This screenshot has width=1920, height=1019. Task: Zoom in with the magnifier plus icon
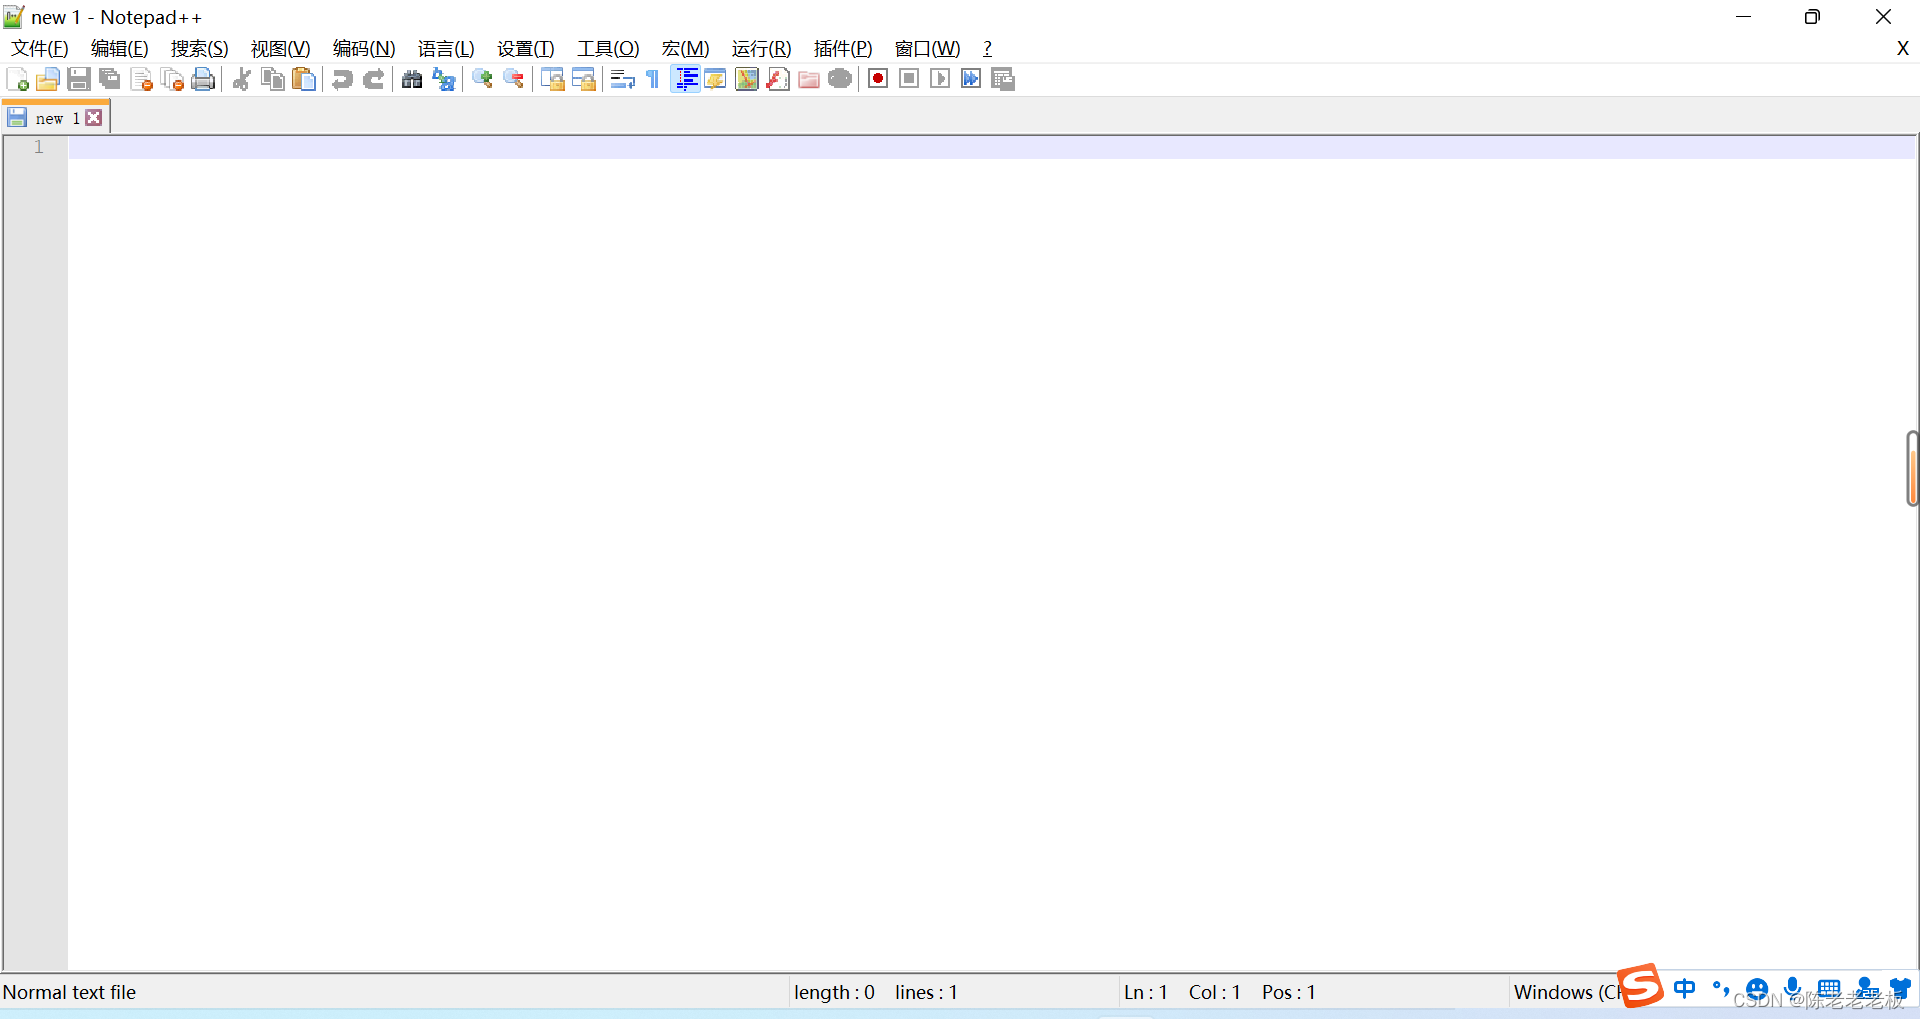click(482, 79)
